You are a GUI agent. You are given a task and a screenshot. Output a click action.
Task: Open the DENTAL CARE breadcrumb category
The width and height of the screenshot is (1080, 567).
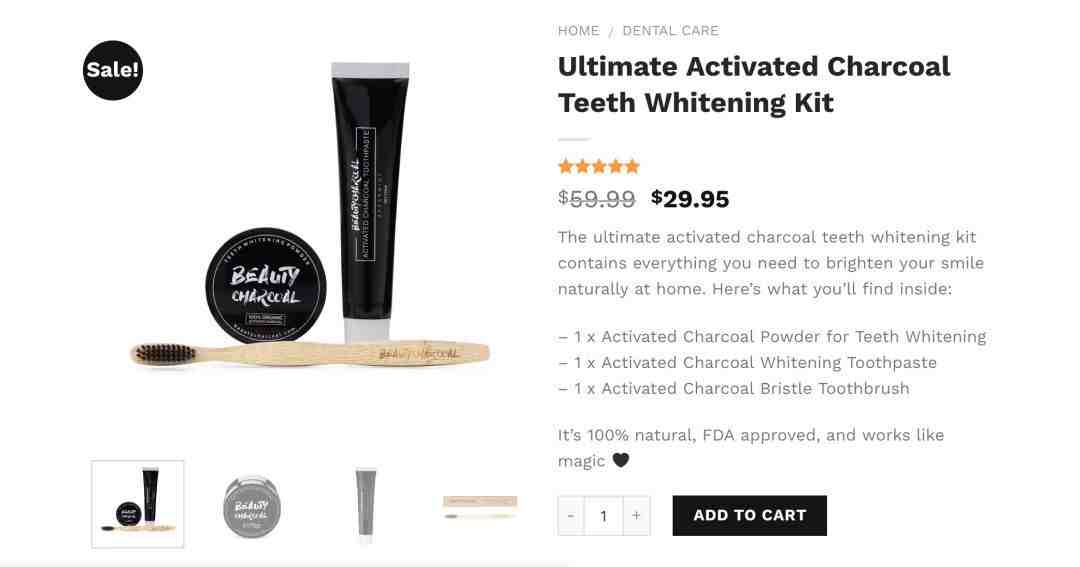click(x=670, y=31)
